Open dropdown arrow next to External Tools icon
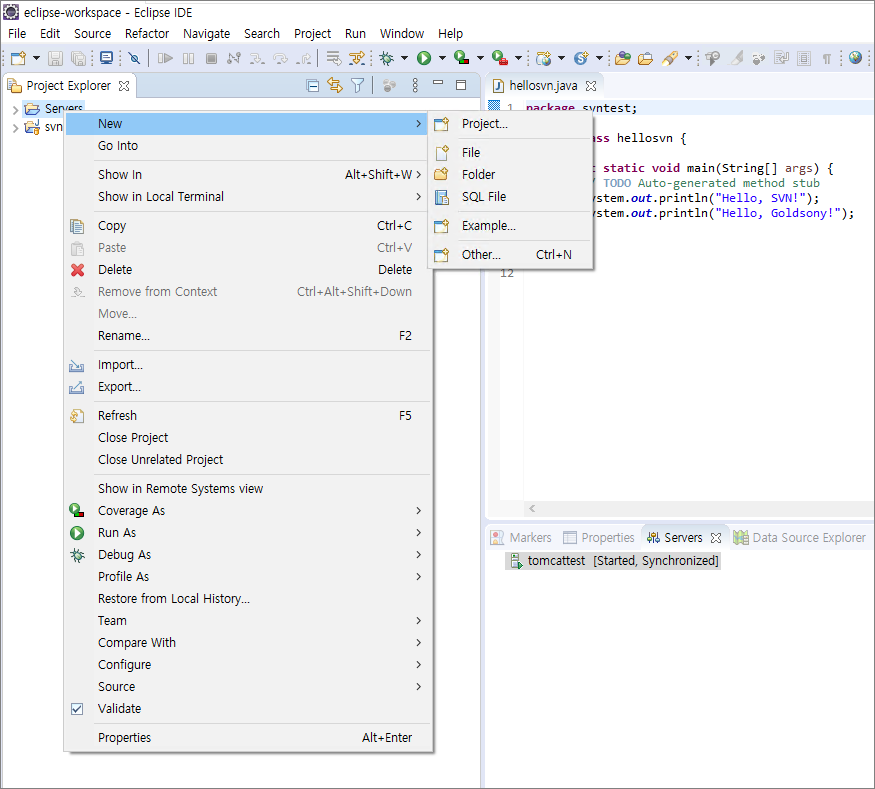 518,58
